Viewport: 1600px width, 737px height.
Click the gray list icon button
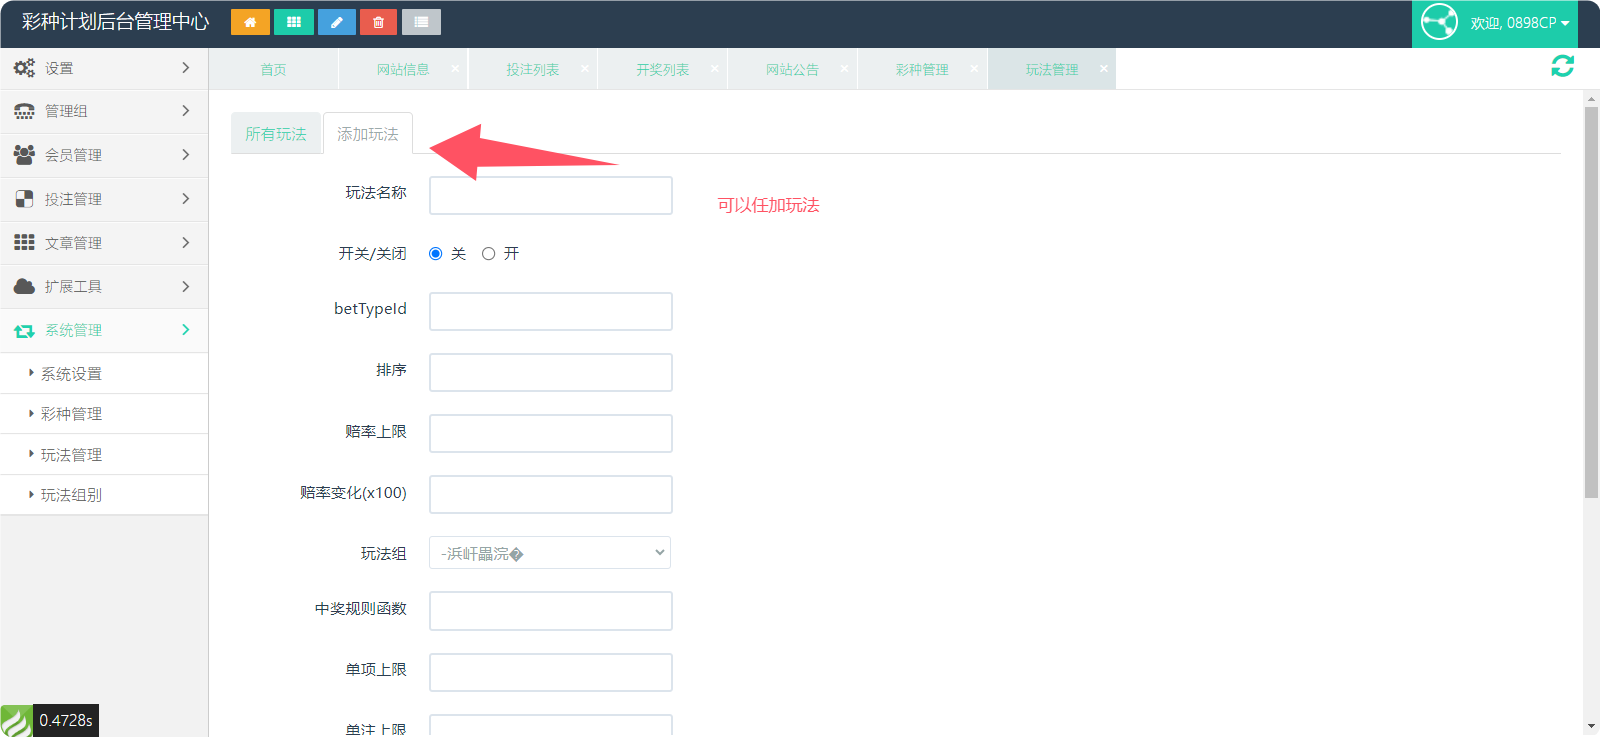[421, 22]
